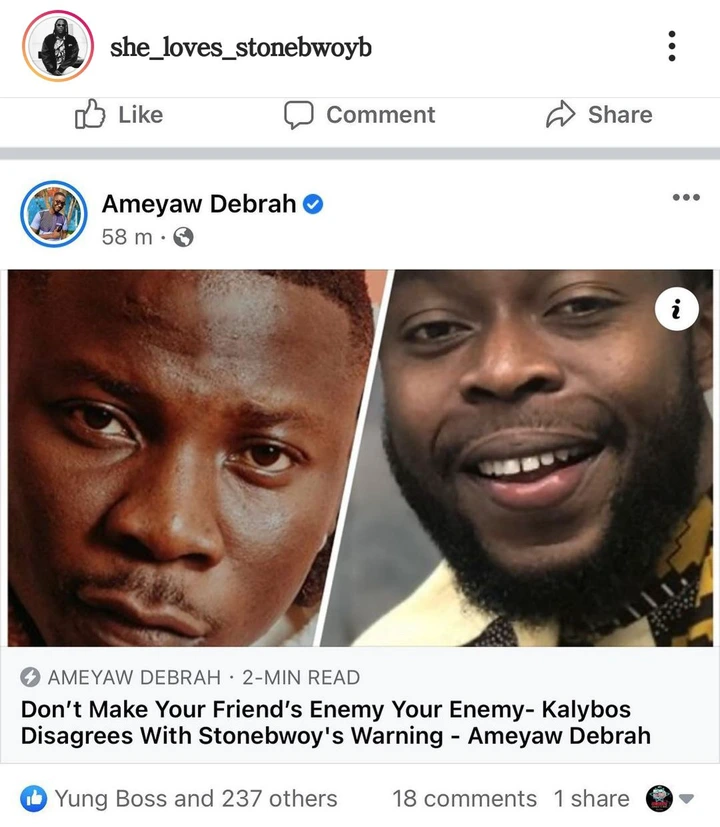The width and height of the screenshot is (720, 827).
Task: Open Ameyaw Debrah page name
Action: 199,204
